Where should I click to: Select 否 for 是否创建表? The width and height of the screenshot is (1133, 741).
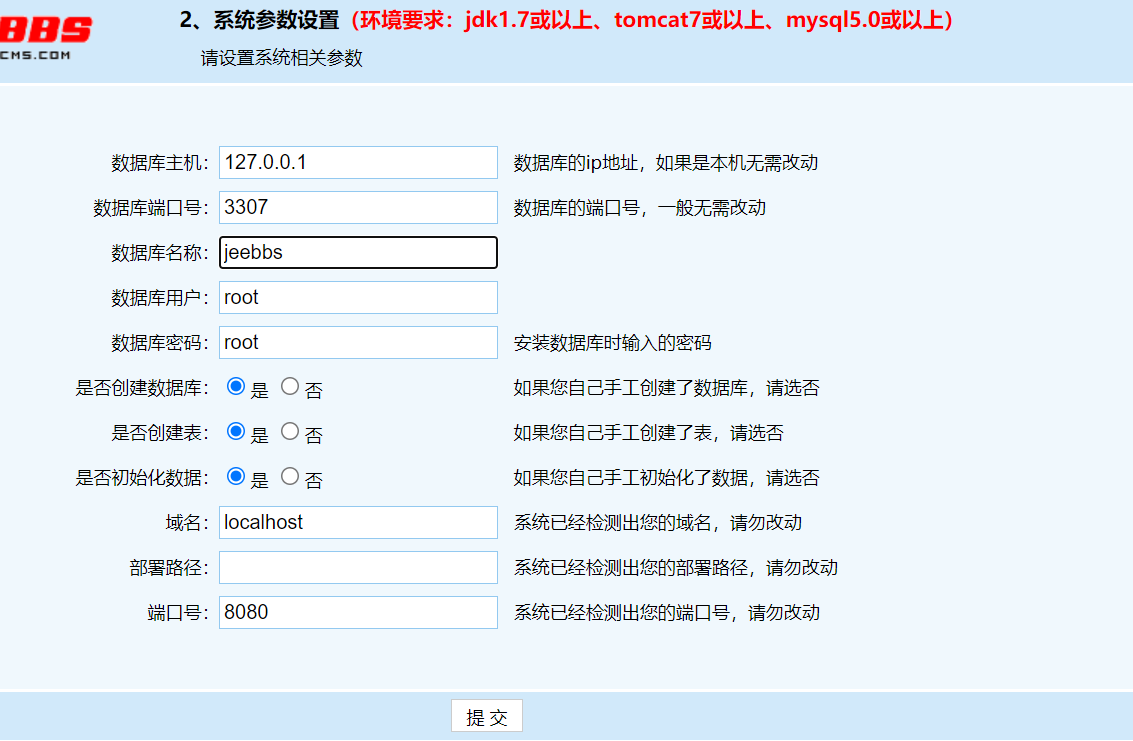(290, 431)
